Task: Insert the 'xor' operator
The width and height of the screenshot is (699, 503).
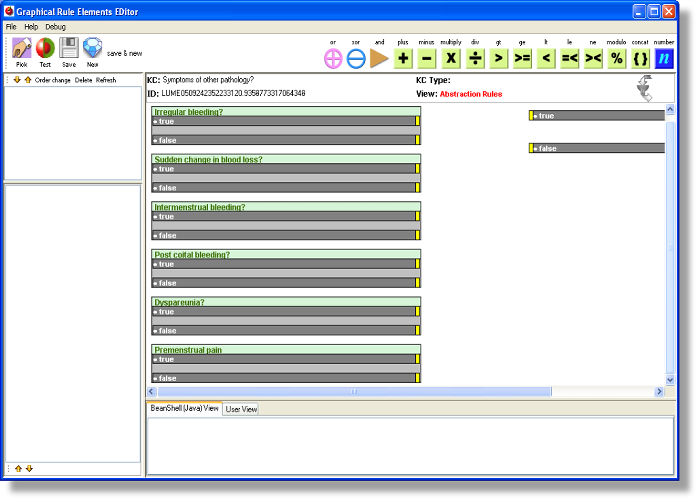Action: point(356,58)
